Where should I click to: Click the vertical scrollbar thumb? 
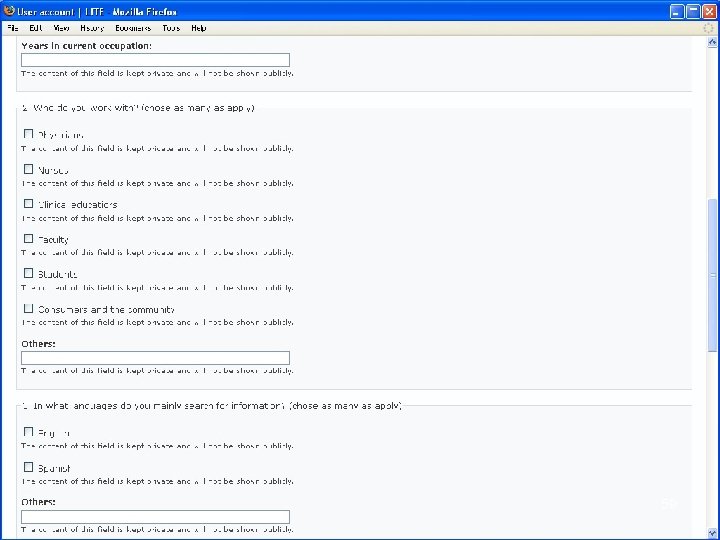tap(712, 276)
